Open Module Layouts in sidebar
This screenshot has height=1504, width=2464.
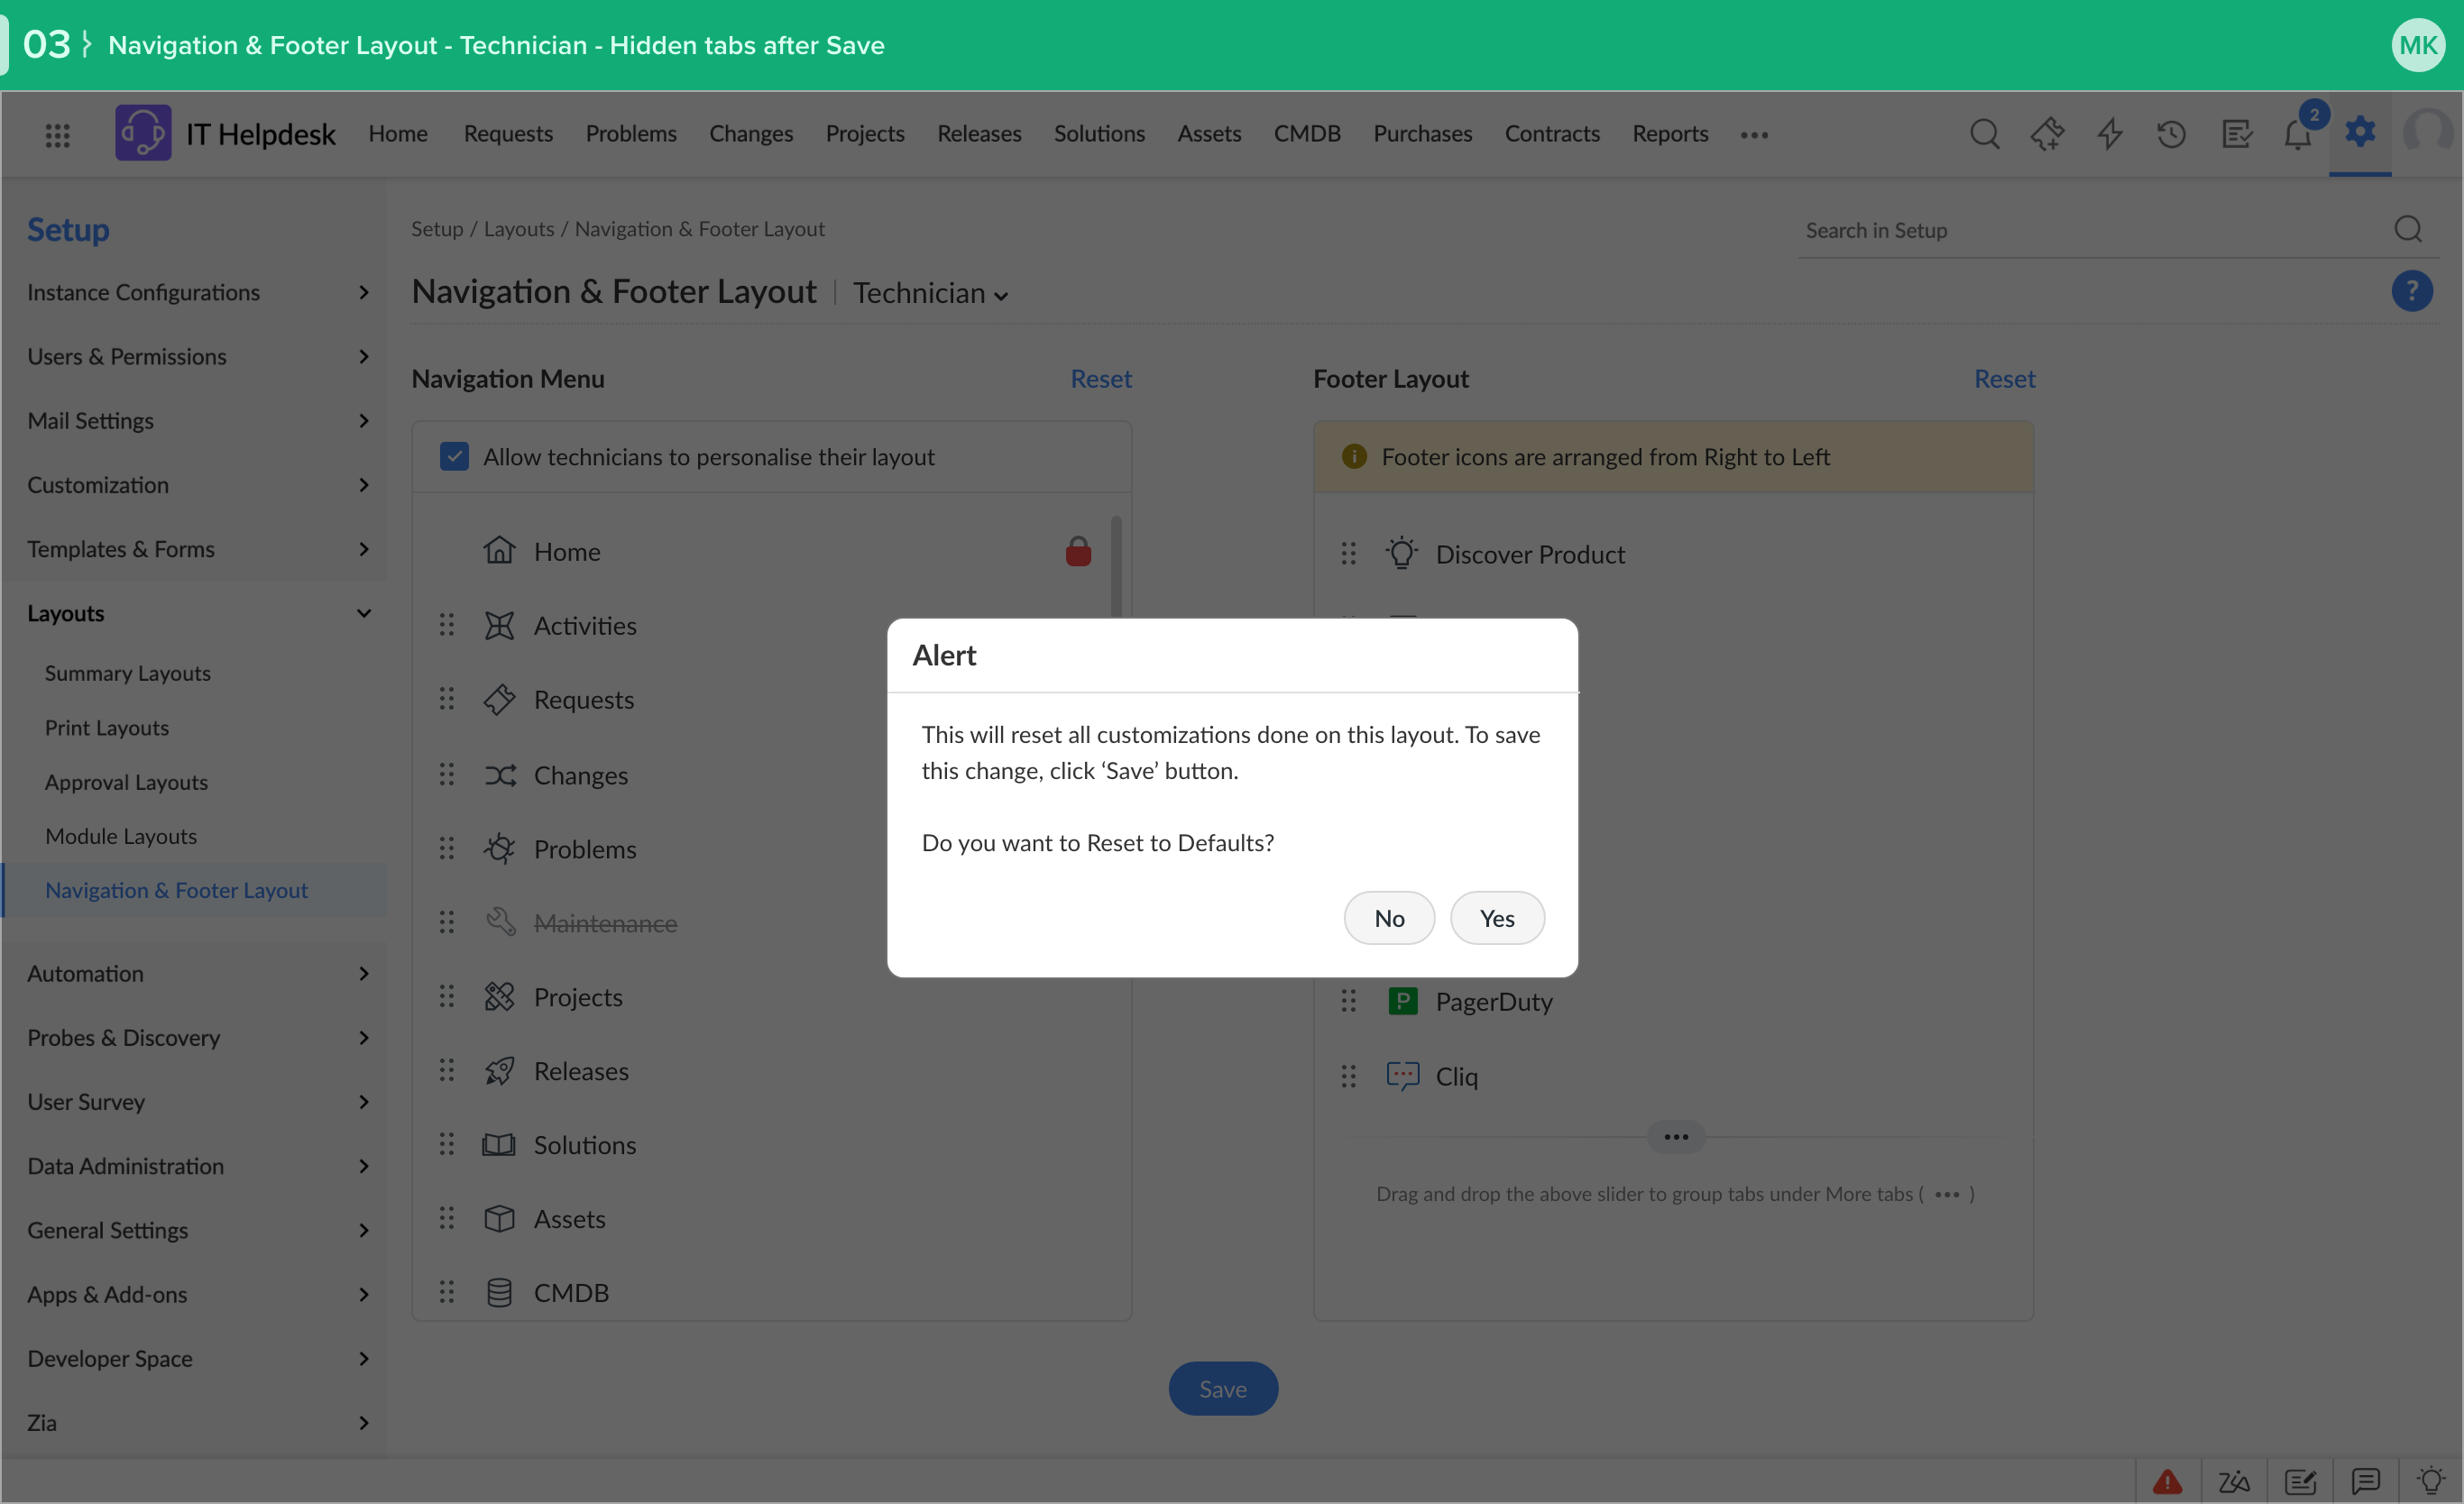coord(121,835)
